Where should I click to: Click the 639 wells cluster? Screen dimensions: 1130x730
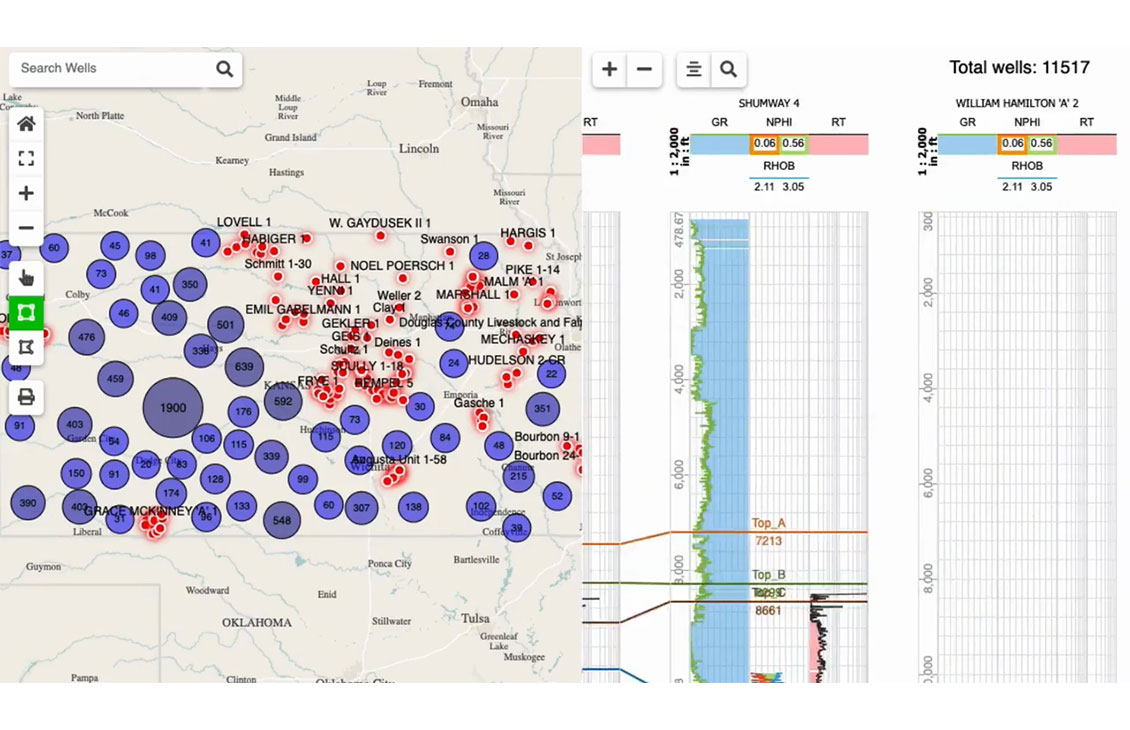(244, 367)
